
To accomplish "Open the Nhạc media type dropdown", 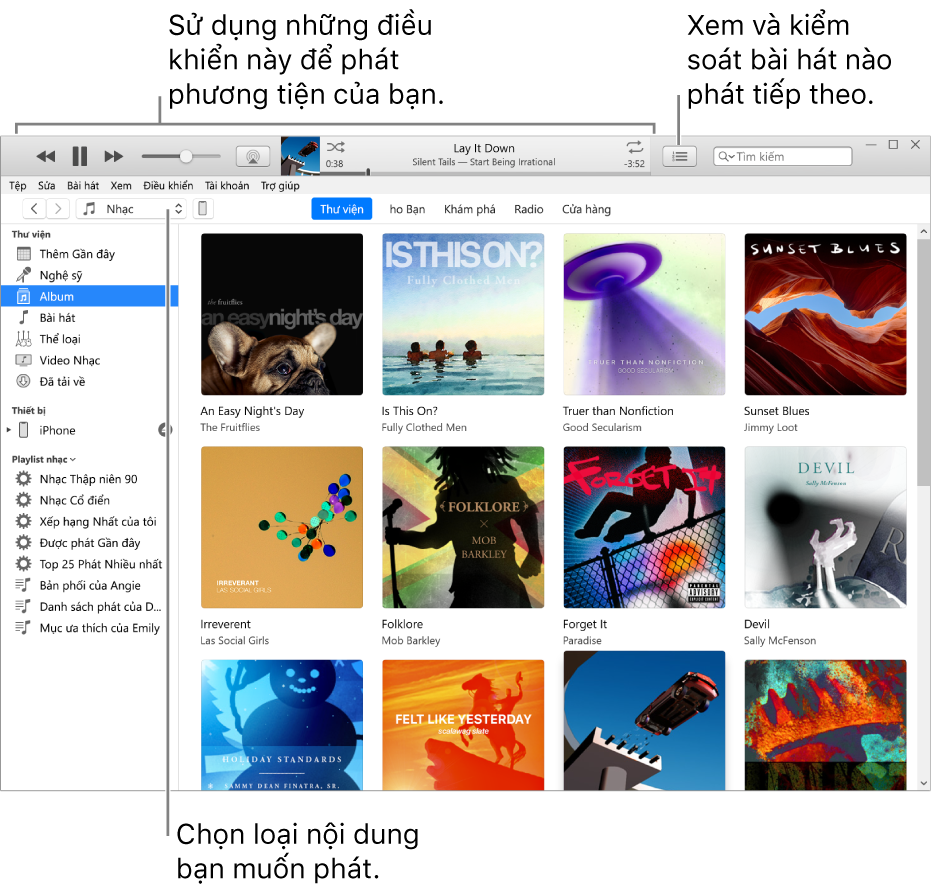I will point(131,209).
